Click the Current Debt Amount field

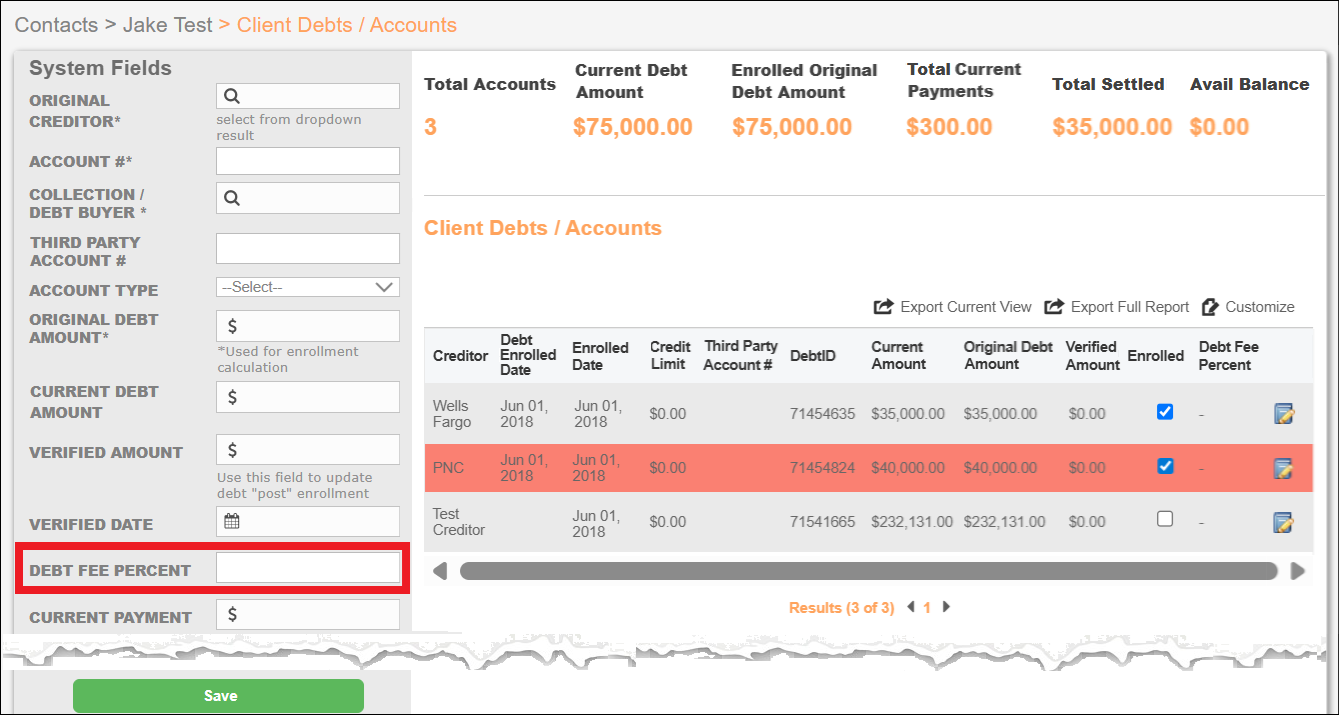[x=308, y=397]
